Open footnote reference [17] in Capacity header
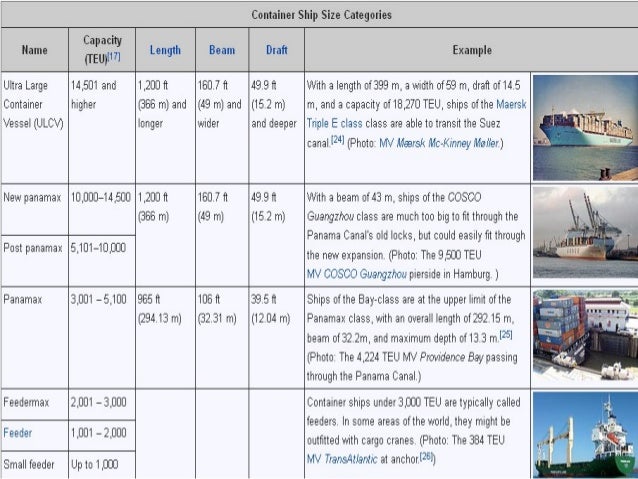638x479 pixels. pyautogui.click(x=114, y=57)
